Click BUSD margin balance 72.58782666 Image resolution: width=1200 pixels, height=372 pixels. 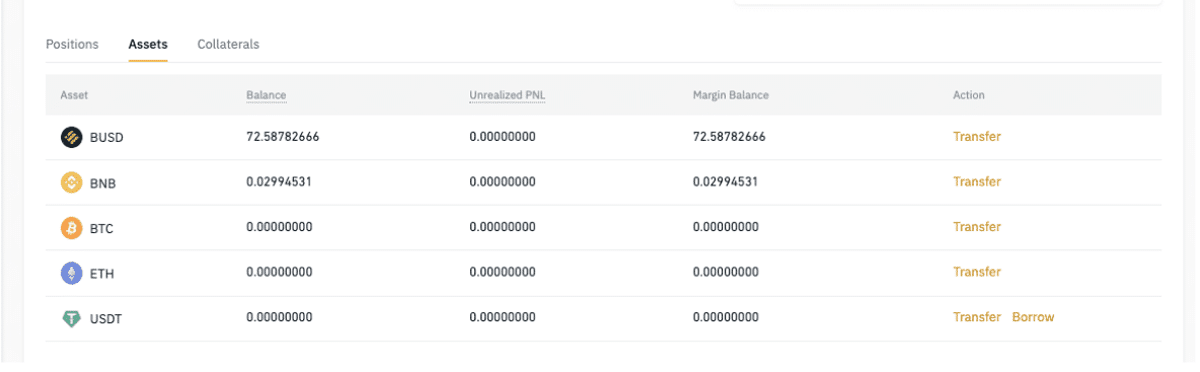click(x=729, y=137)
